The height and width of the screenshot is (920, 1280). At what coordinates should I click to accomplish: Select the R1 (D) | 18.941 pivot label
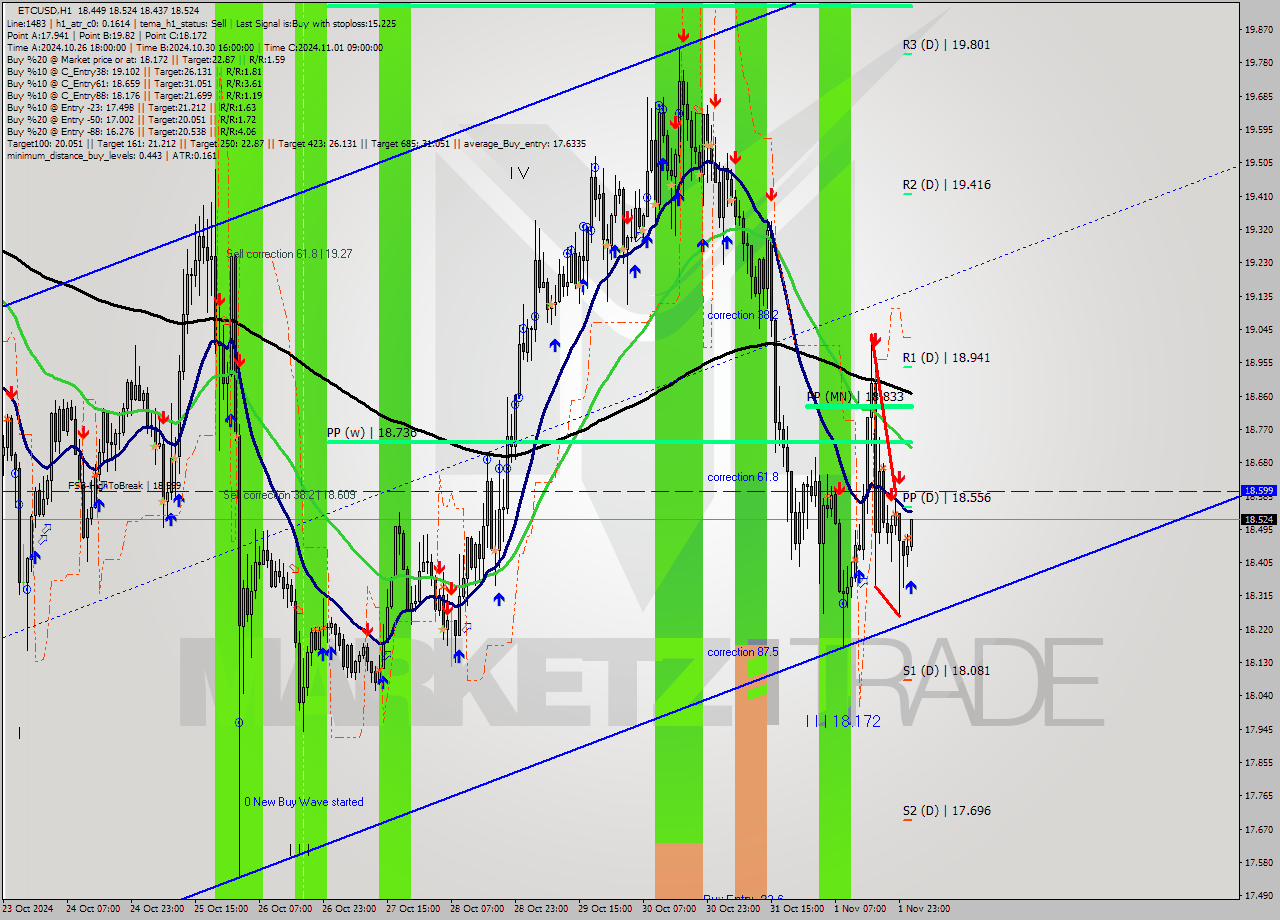click(x=946, y=357)
